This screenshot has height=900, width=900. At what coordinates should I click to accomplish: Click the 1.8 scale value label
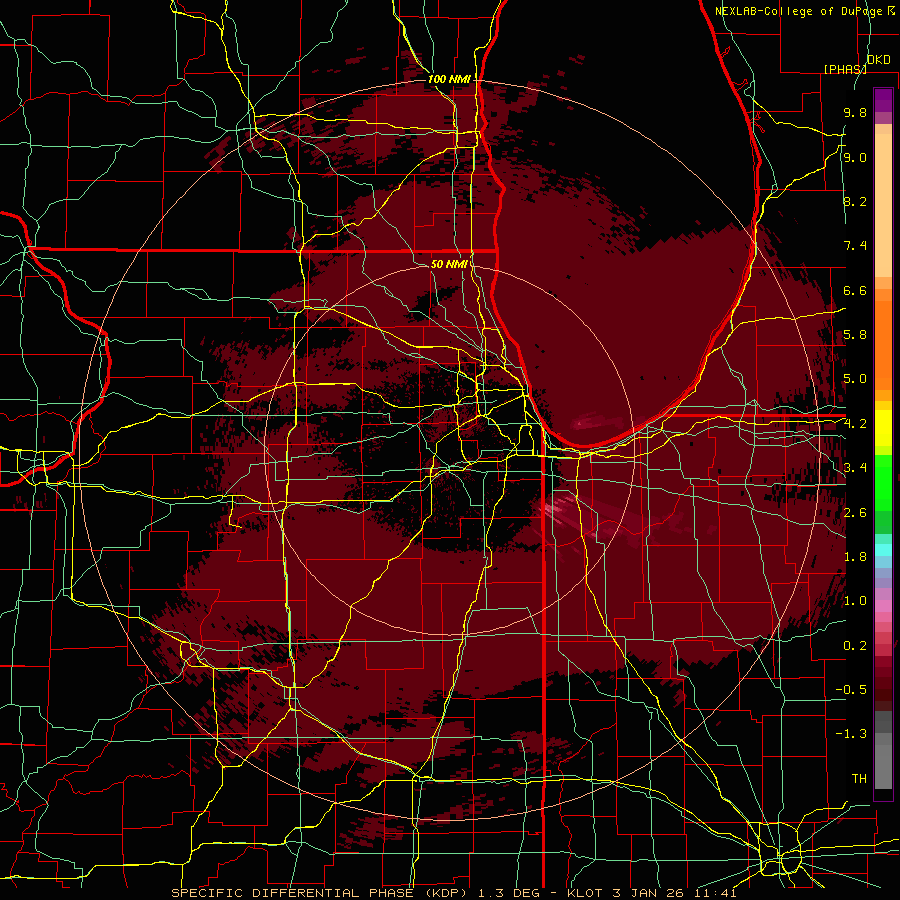pos(855,557)
